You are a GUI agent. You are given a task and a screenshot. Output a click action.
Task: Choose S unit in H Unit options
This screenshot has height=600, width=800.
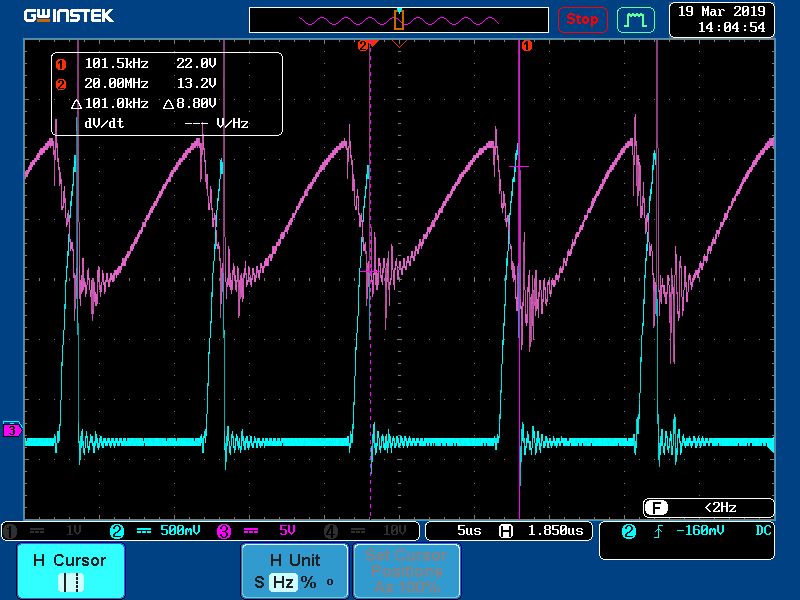[259, 582]
